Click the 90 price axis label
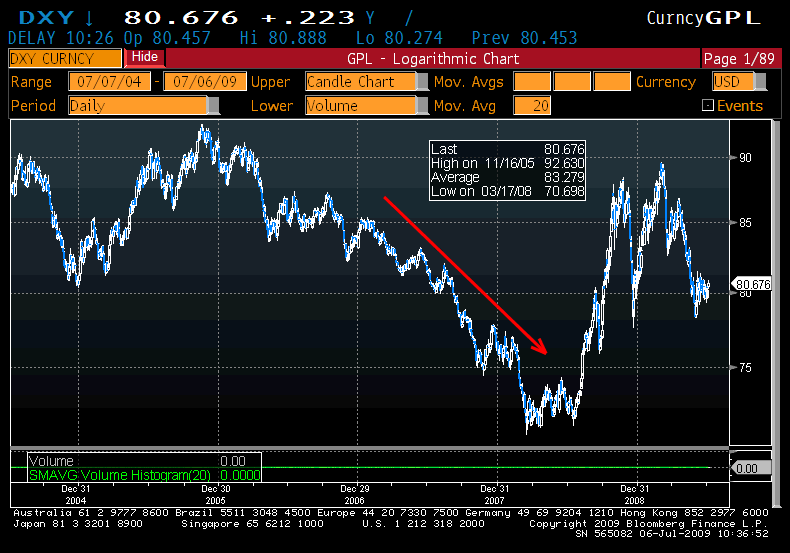Viewport: 790px width, 553px height. click(745, 158)
